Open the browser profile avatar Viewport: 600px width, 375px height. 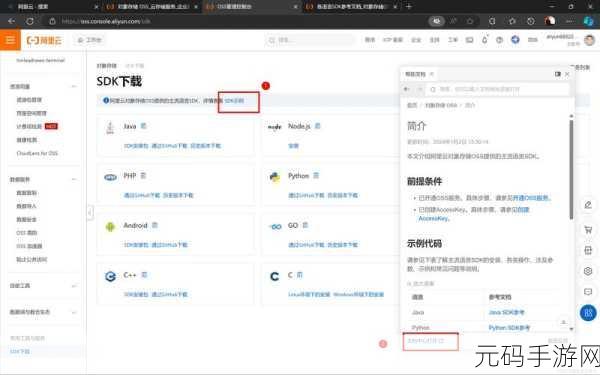pyautogui.click(x=550, y=21)
